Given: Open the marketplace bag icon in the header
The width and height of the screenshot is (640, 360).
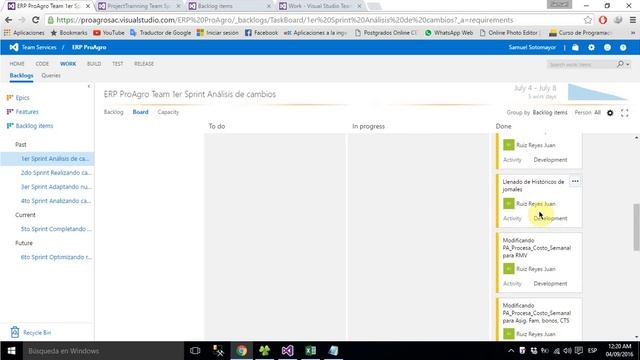Looking at the screenshot, I should [575, 47].
